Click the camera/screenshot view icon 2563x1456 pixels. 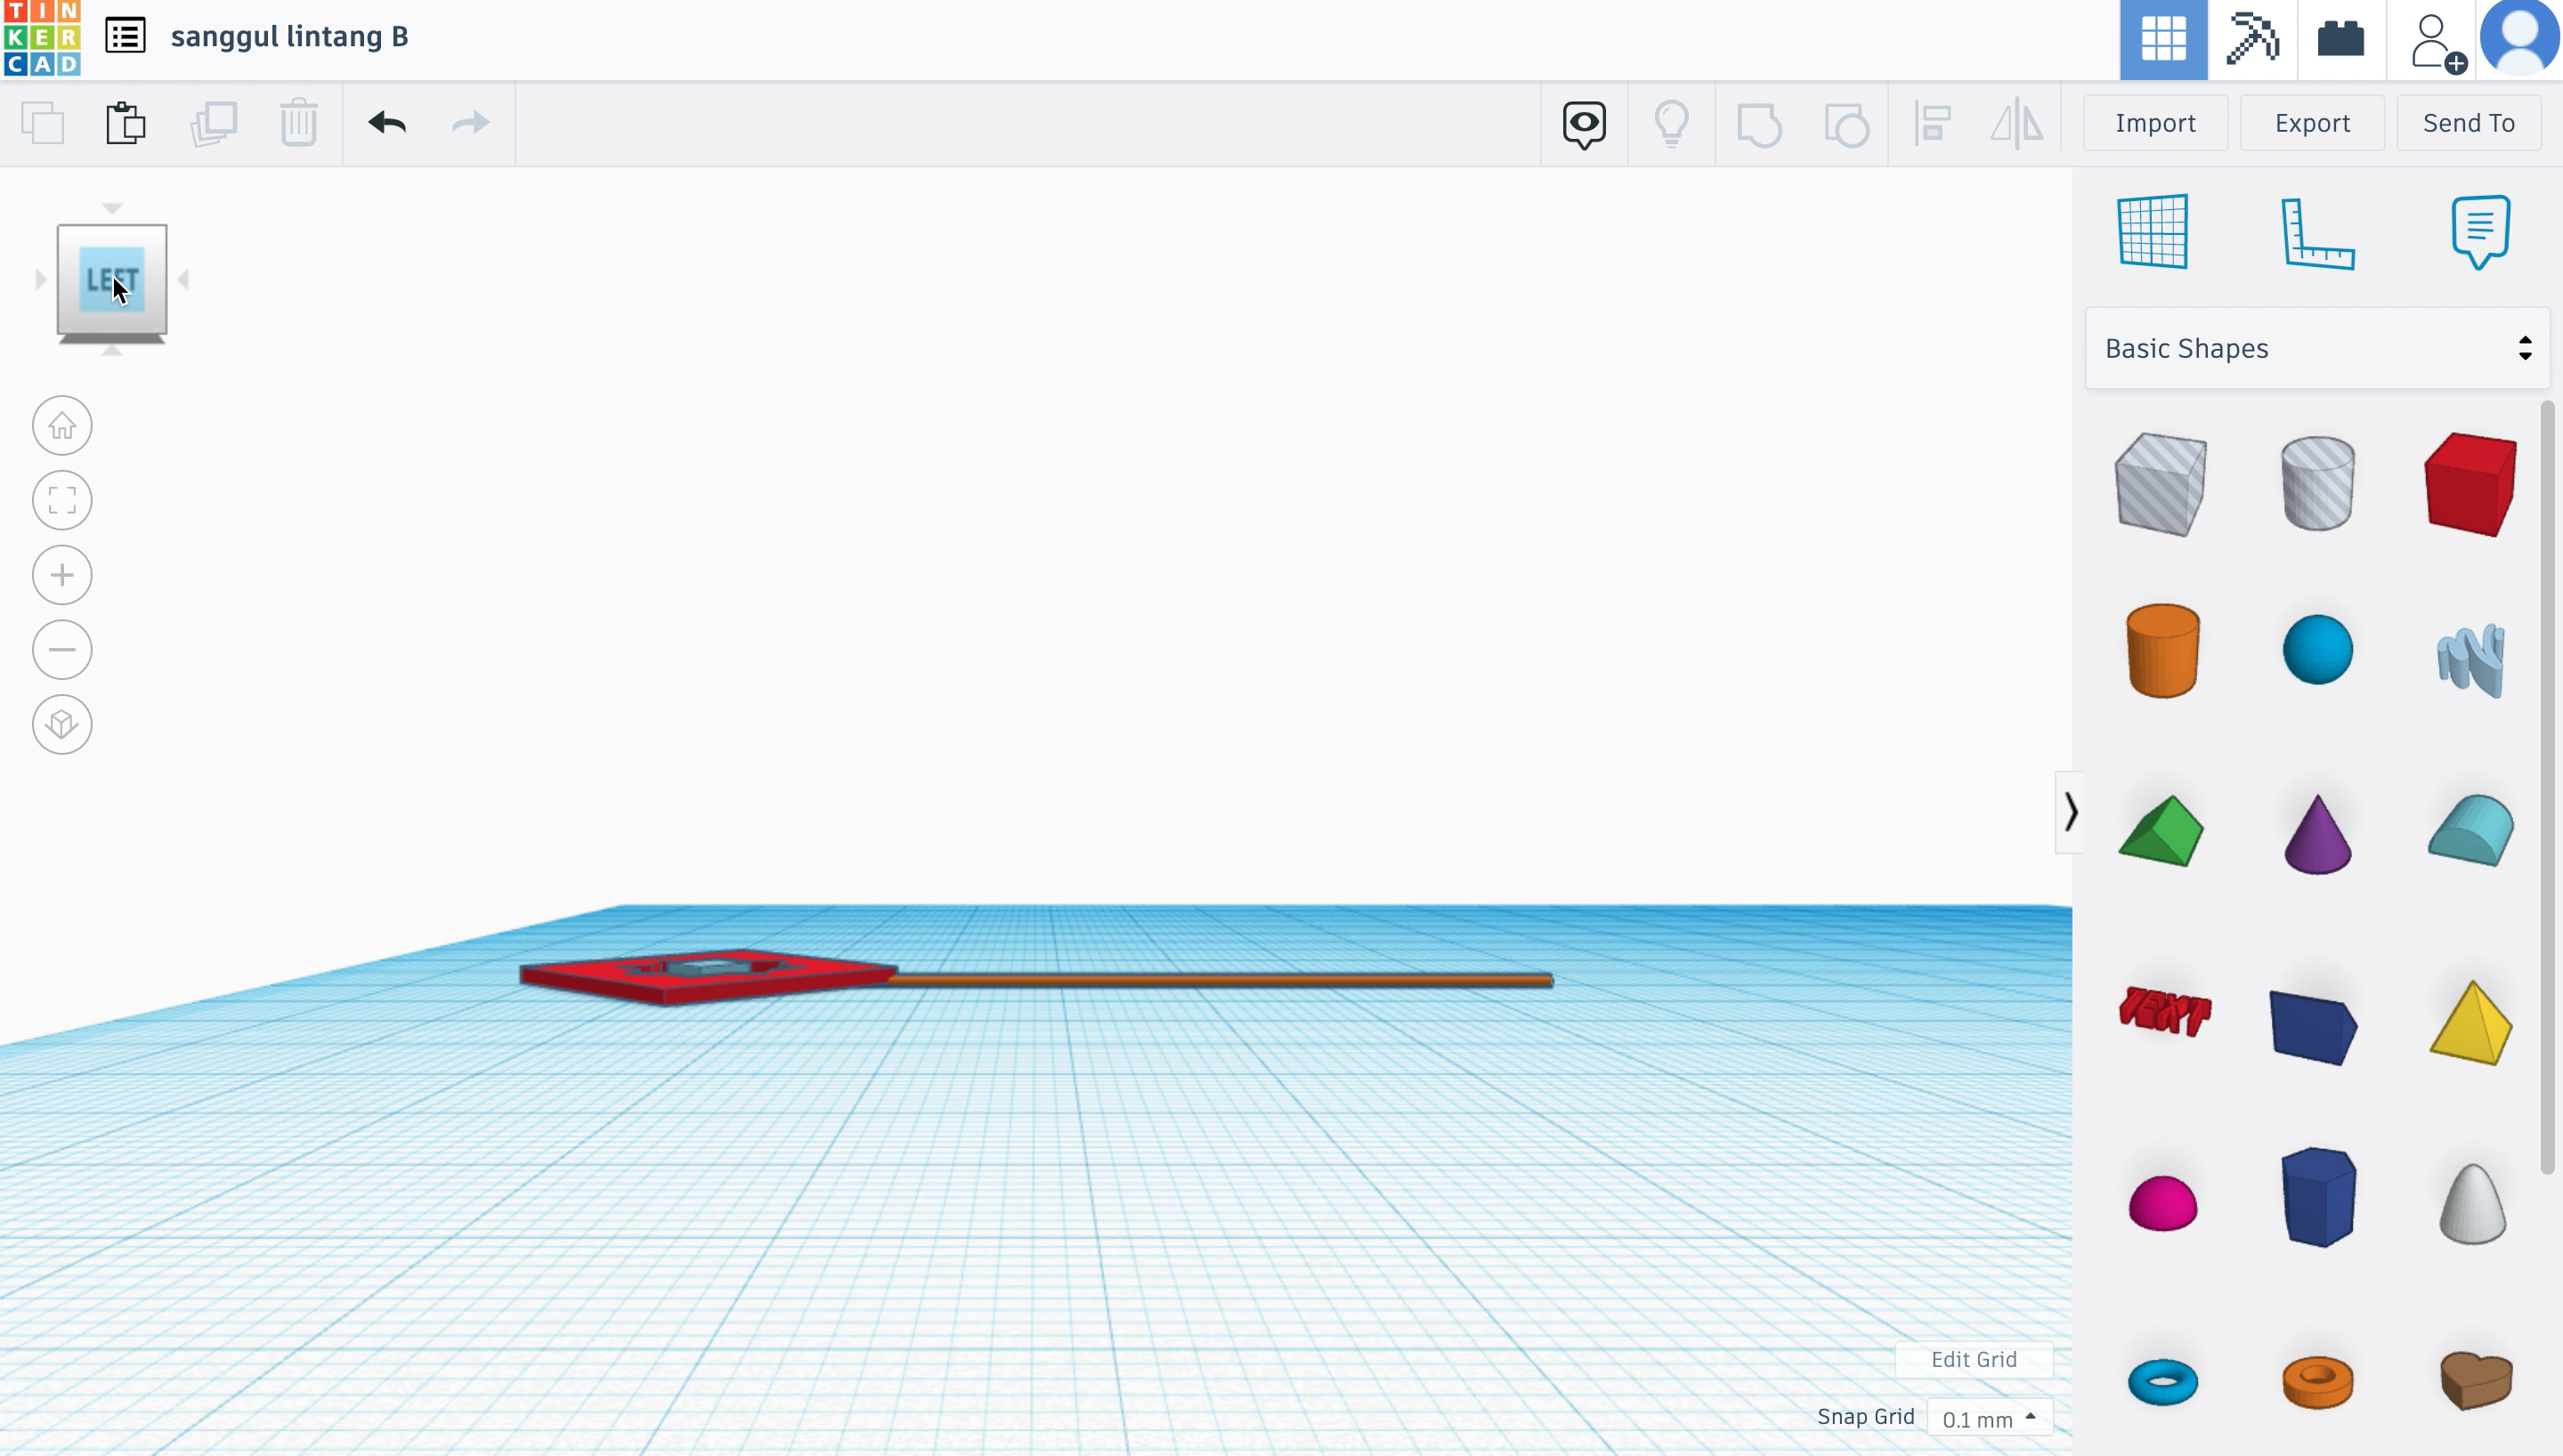coord(1585,123)
